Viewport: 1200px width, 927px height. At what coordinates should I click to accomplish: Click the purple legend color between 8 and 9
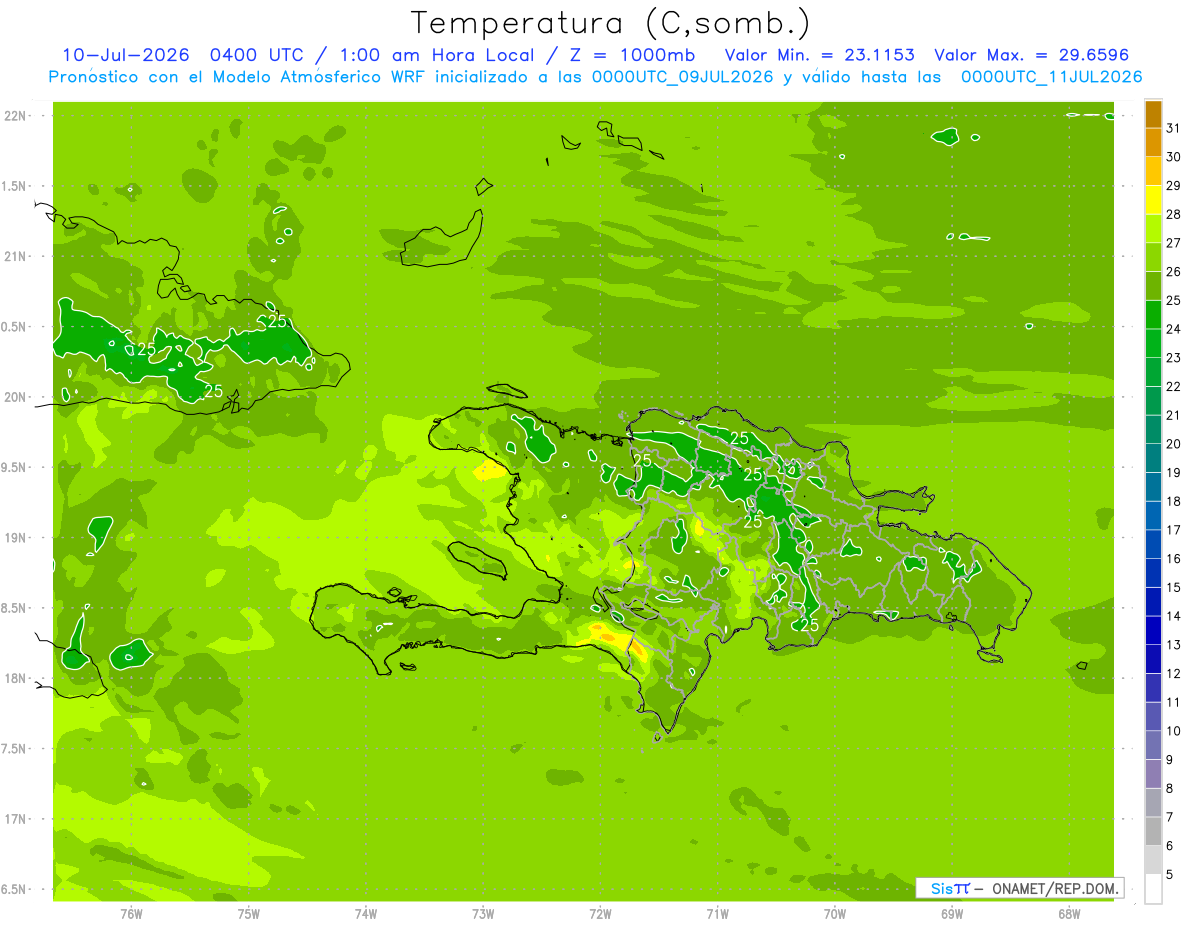tap(1153, 774)
